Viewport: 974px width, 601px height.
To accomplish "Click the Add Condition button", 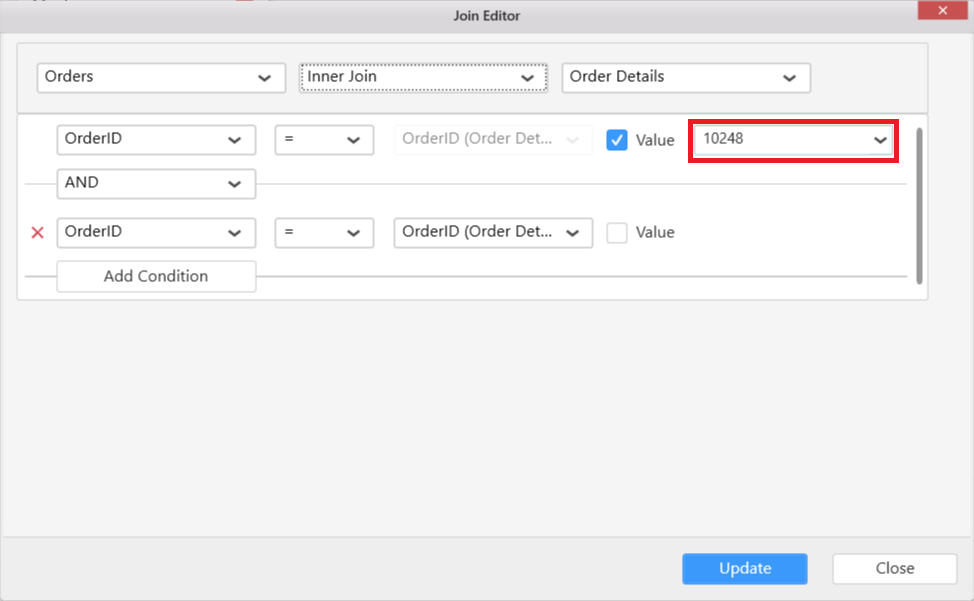I will 156,276.
